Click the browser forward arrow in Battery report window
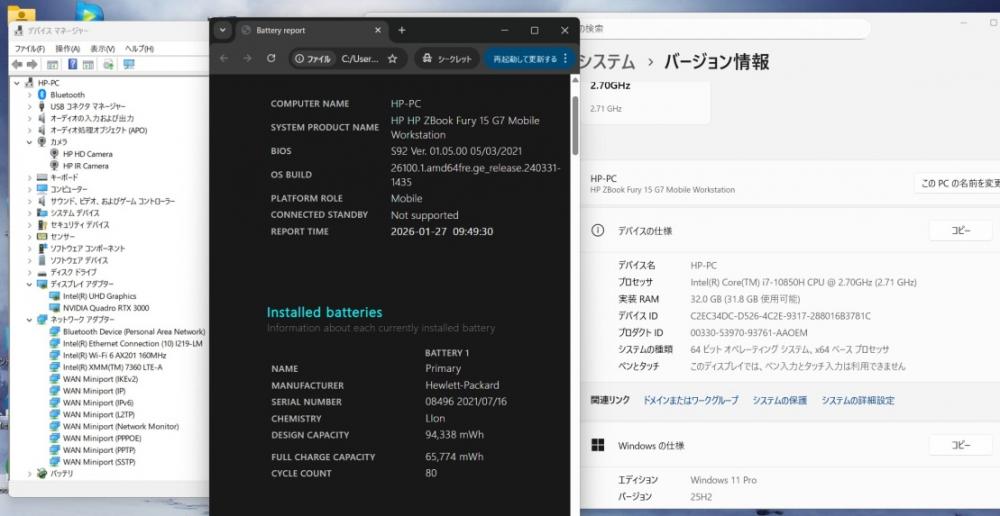The image size is (1000, 516). click(x=247, y=58)
